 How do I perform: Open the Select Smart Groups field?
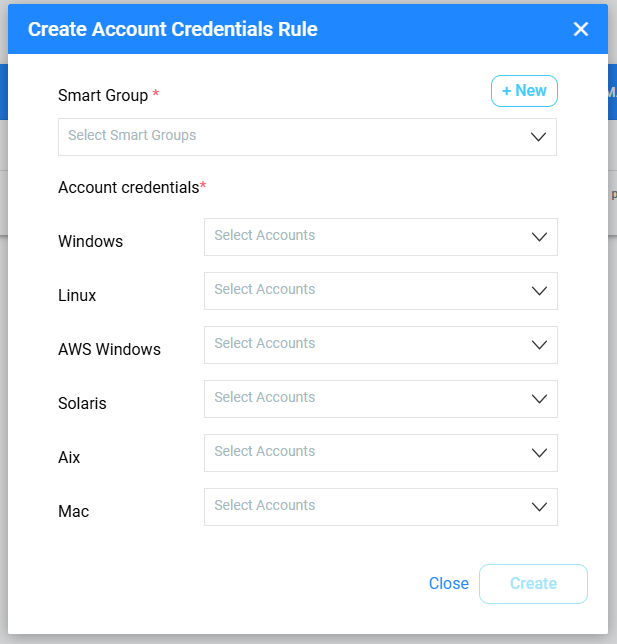click(290, 137)
